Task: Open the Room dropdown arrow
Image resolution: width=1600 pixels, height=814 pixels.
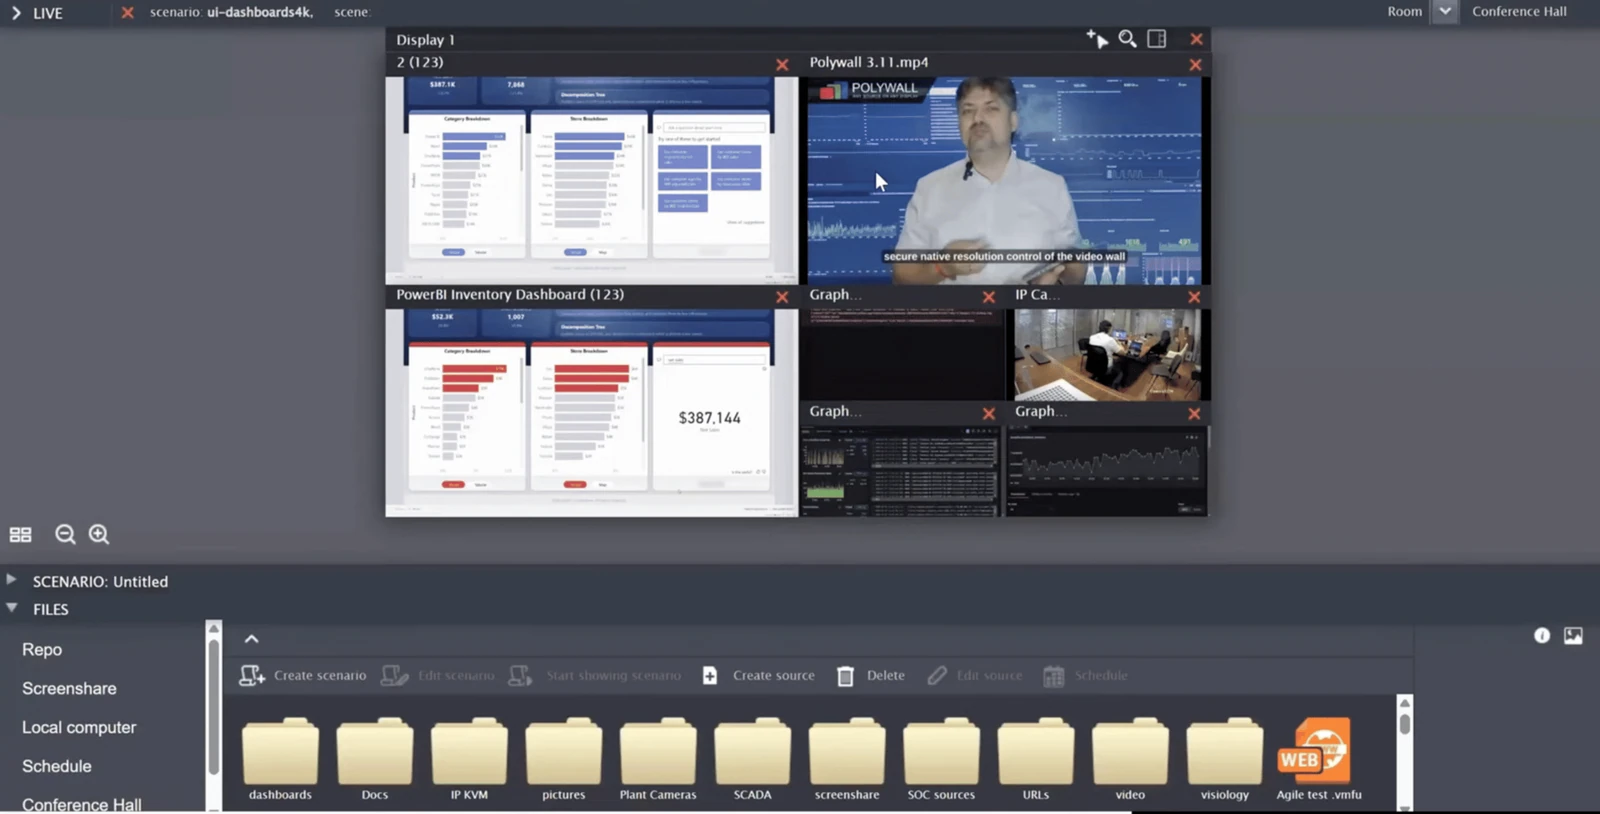Action: tap(1444, 12)
